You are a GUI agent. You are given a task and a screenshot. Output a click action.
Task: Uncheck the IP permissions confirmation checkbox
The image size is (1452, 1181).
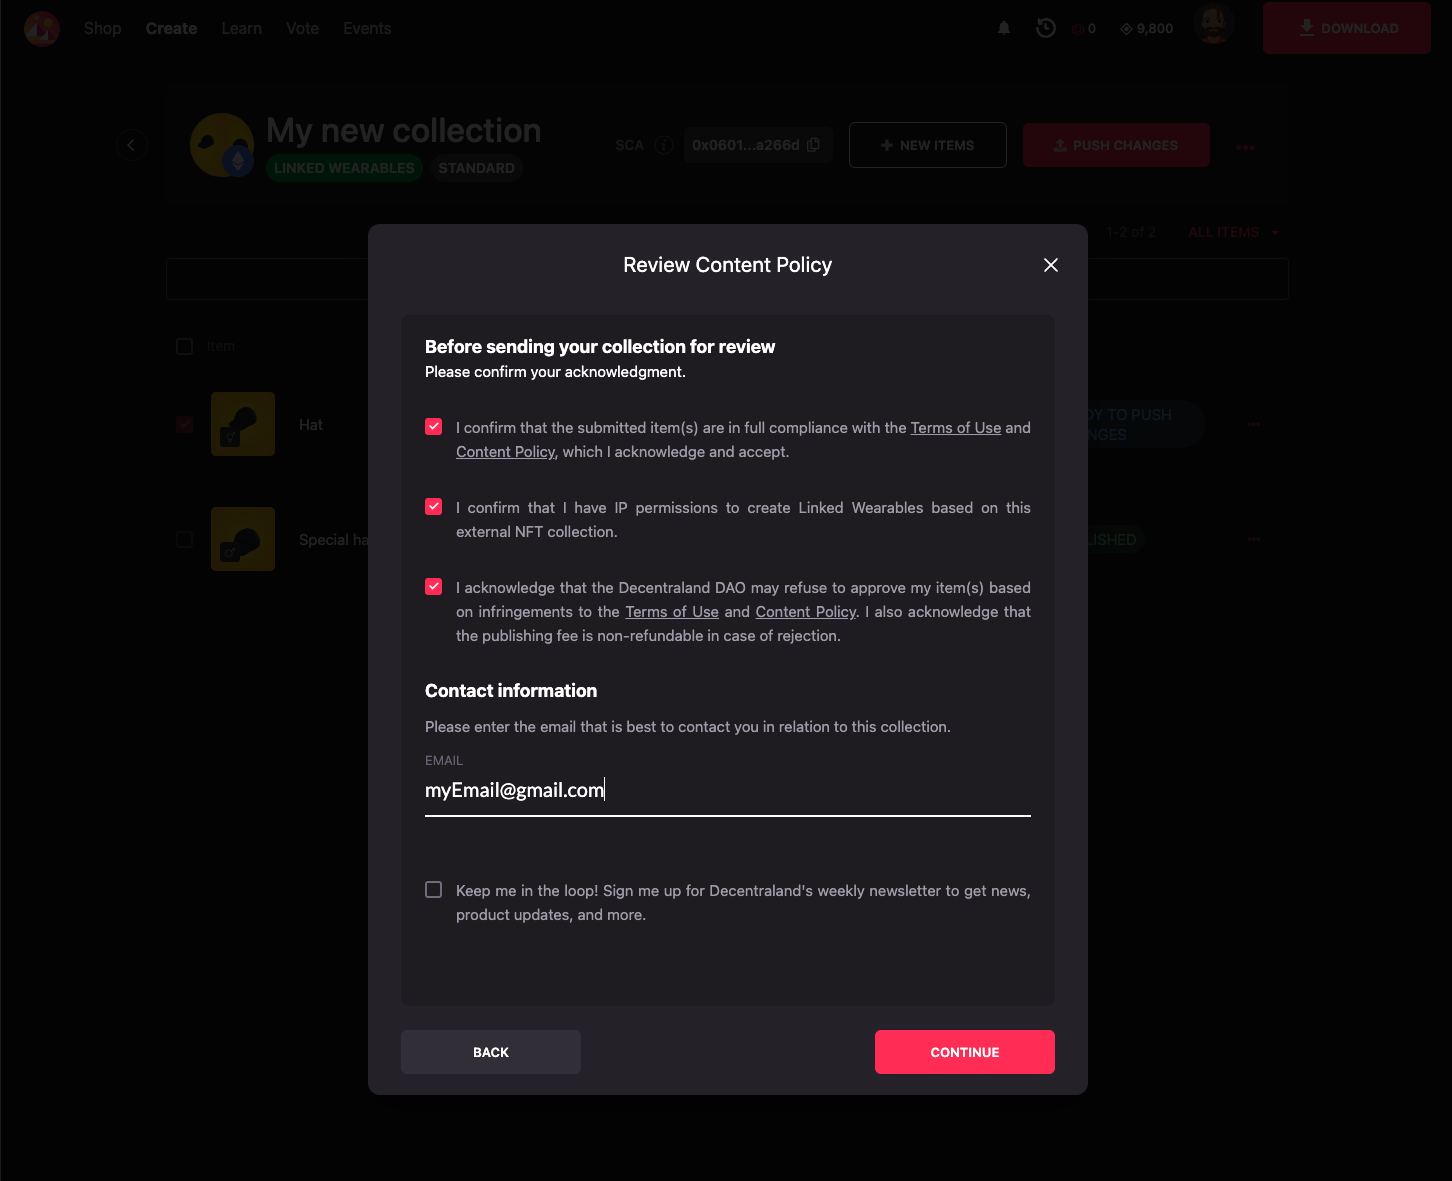[x=434, y=507]
